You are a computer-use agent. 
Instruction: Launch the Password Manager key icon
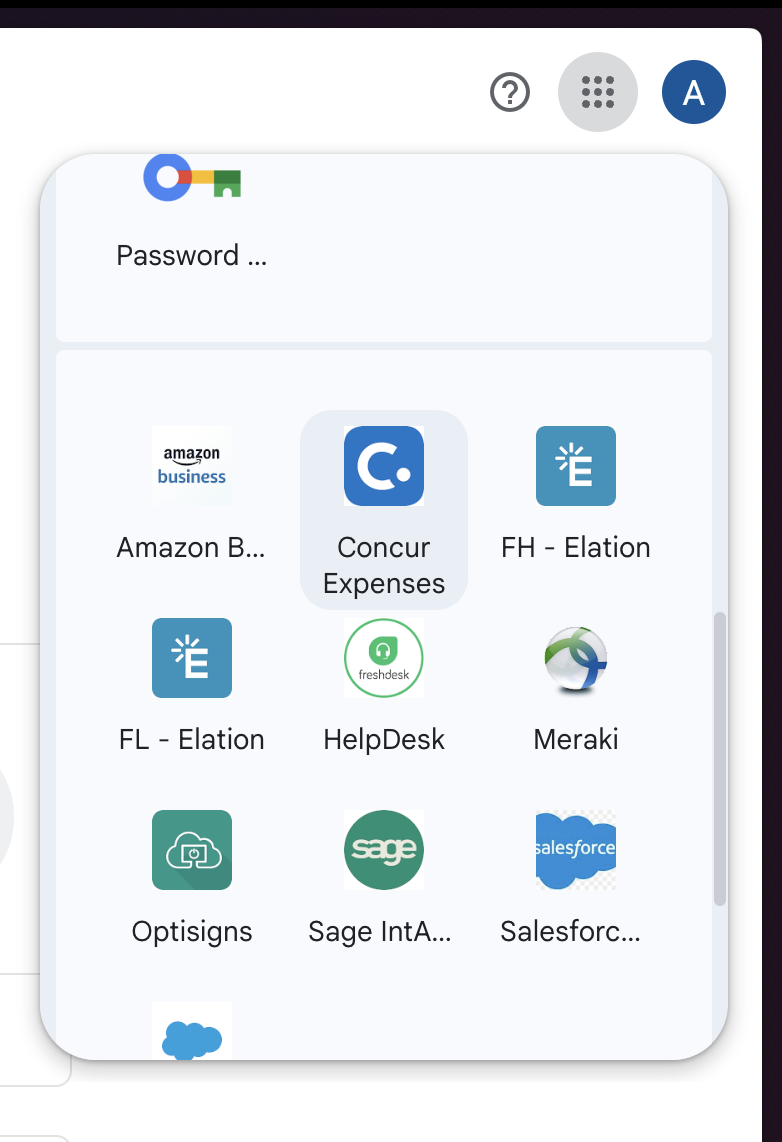tap(192, 177)
